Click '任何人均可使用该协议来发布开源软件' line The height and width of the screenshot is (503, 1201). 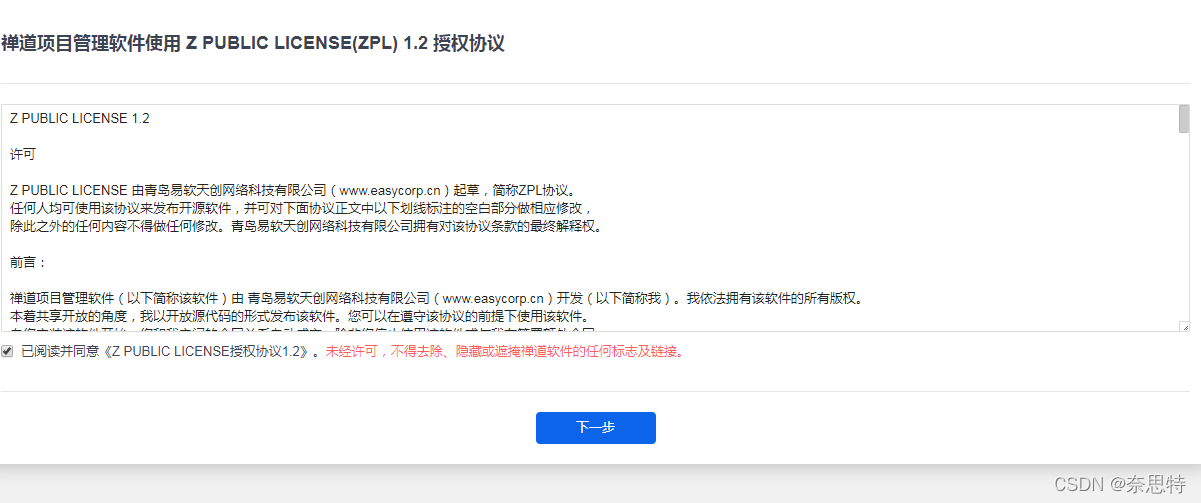click(302, 208)
